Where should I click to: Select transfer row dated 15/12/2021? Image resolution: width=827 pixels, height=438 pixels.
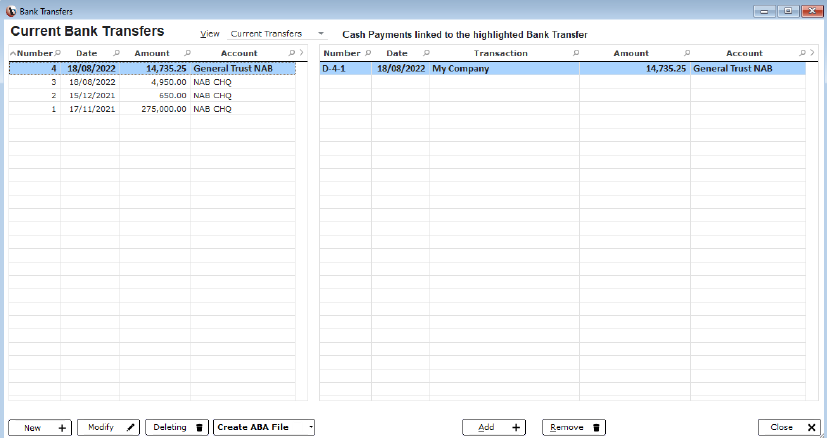pos(152,96)
